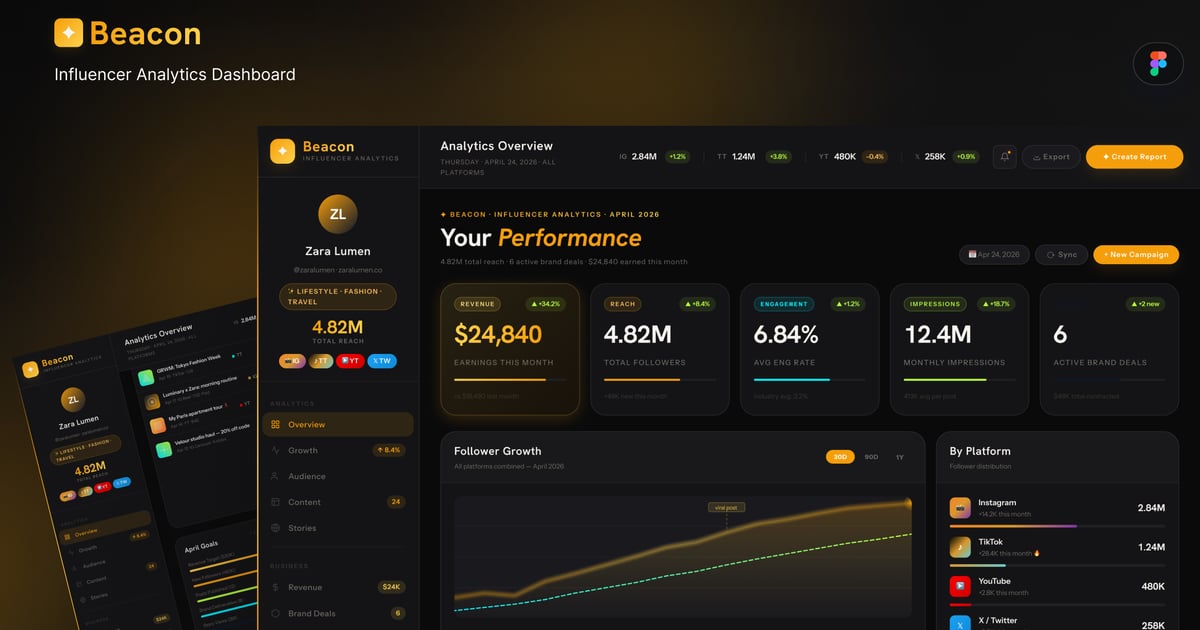Image resolution: width=1200 pixels, height=630 pixels.
Task: Click the -0.4% YouTube change badge
Action: click(x=875, y=157)
